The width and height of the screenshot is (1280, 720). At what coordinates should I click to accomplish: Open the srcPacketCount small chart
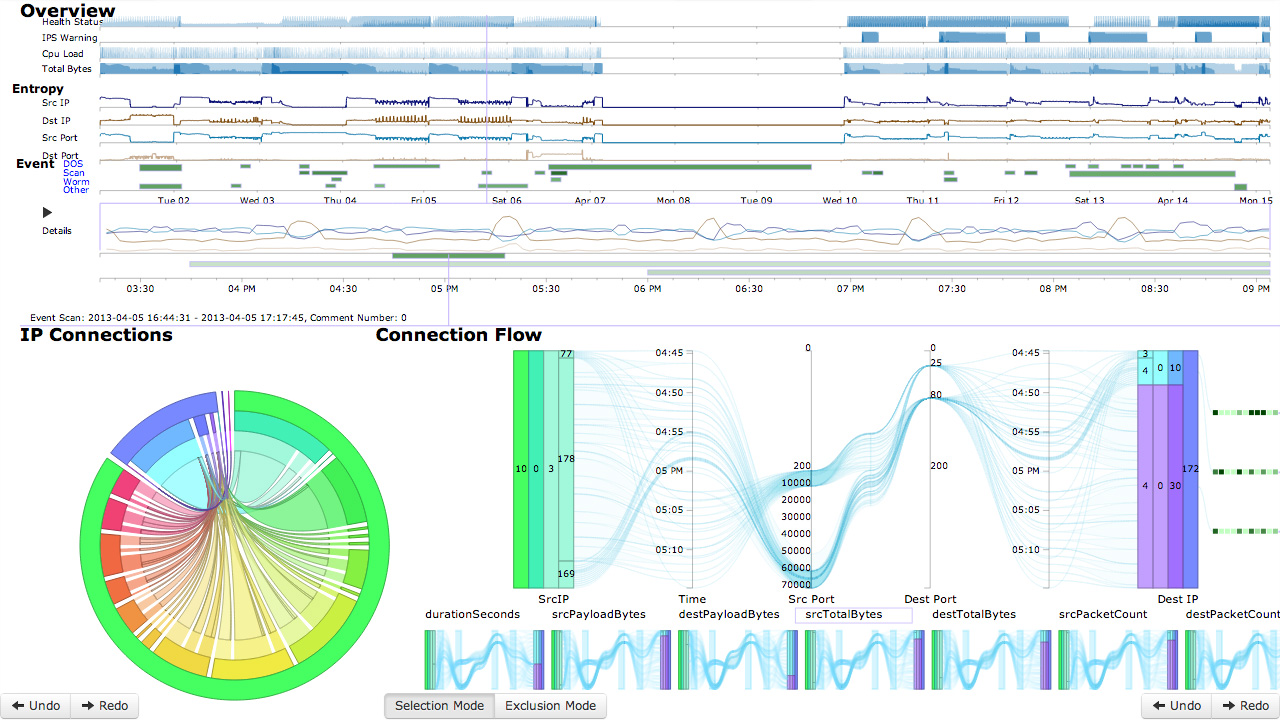pyautogui.click(x=1118, y=660)
